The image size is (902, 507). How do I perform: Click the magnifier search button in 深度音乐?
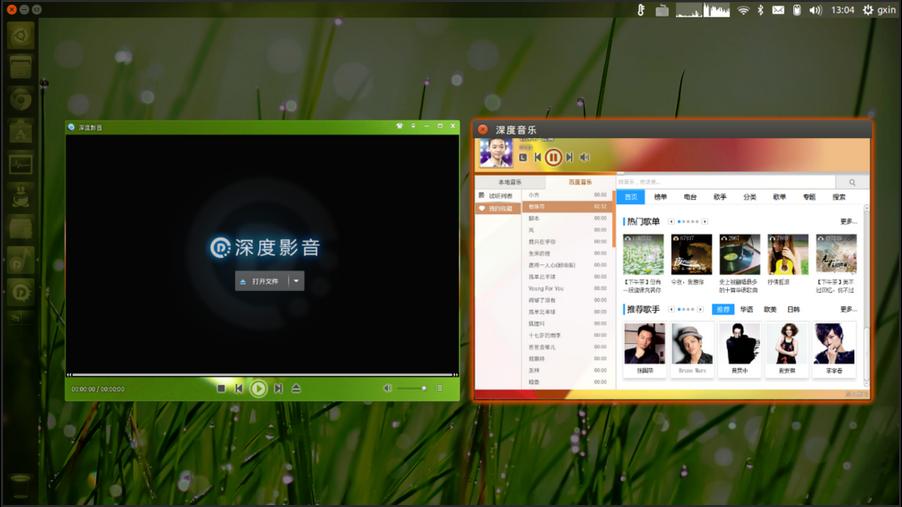852,182
